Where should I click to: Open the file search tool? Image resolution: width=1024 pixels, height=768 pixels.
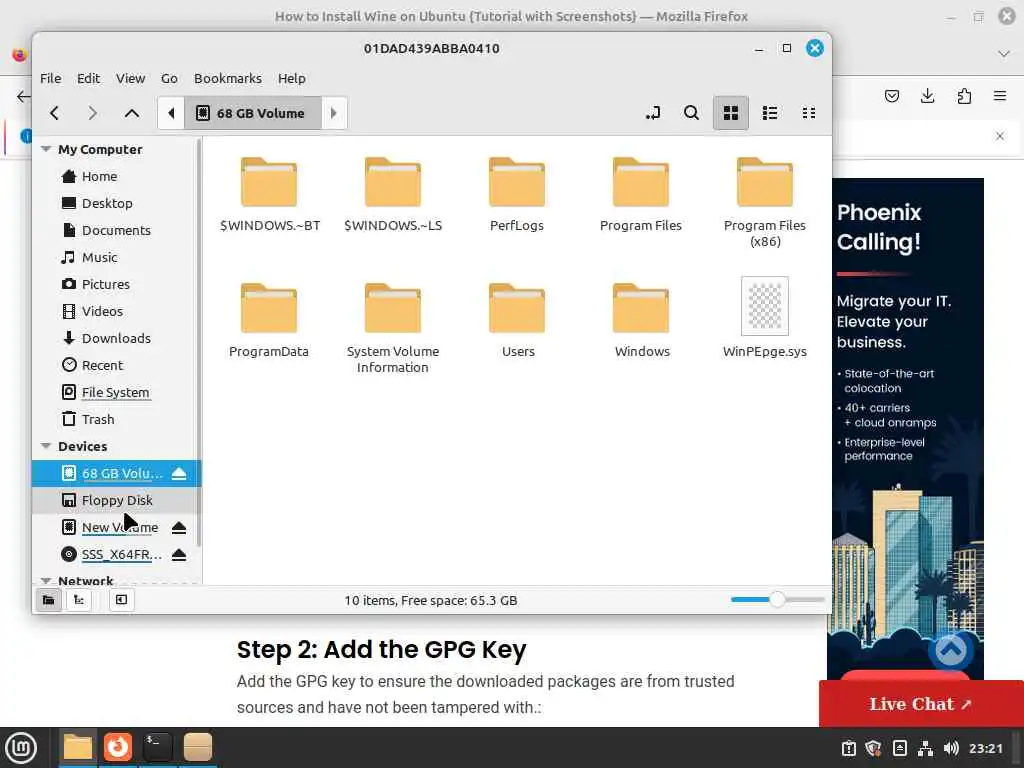[691, 113]
